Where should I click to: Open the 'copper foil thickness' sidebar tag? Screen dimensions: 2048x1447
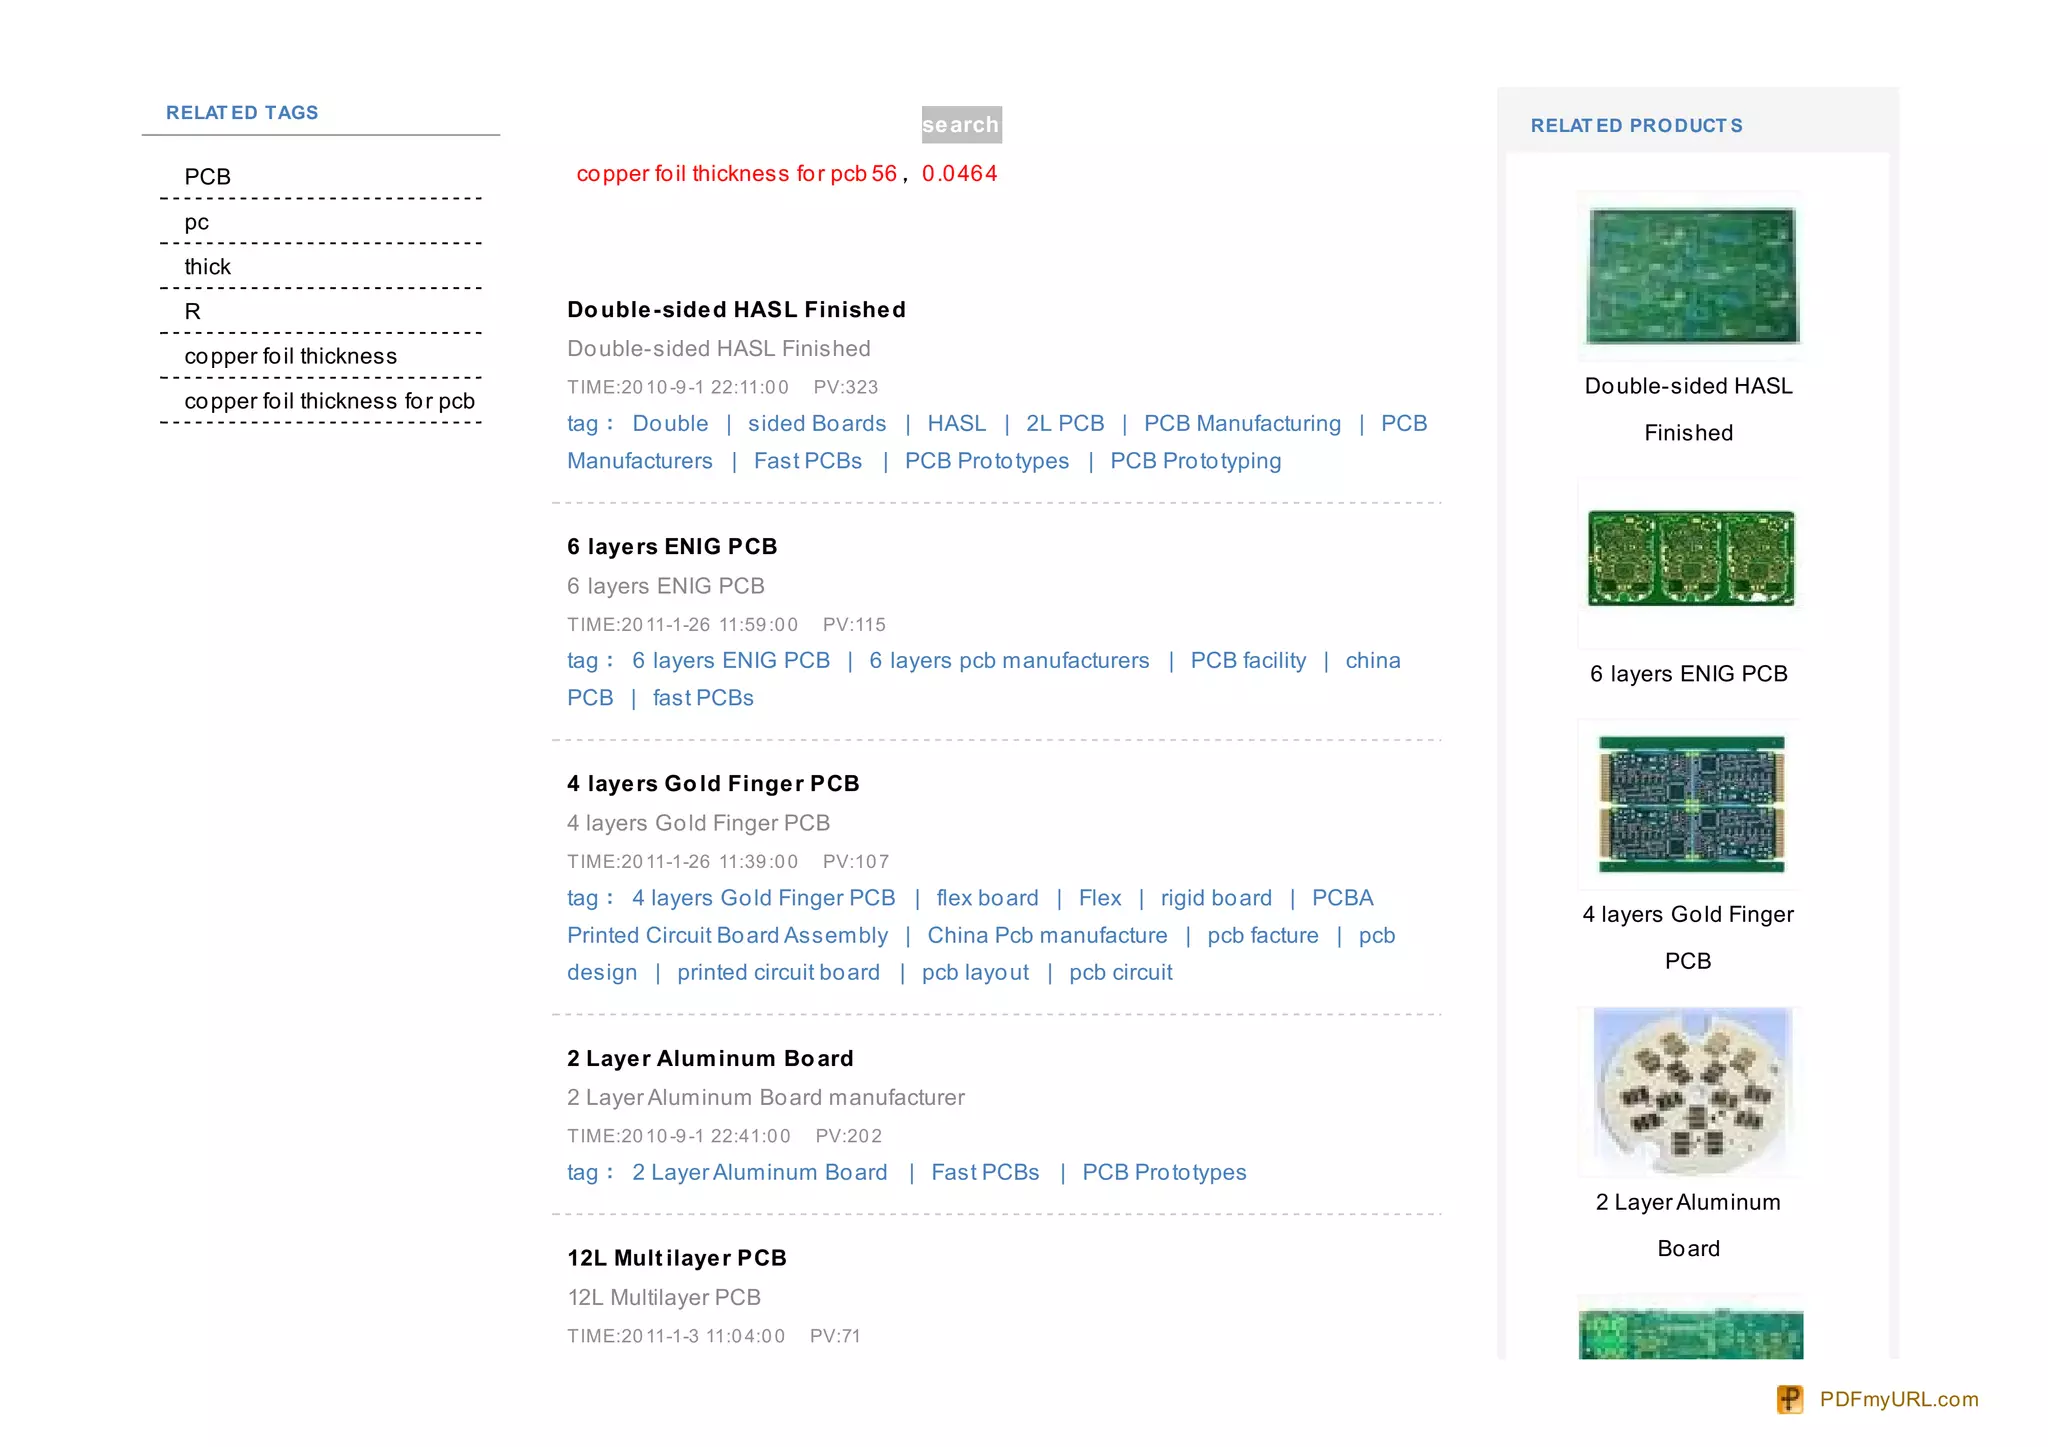point(290,356)
